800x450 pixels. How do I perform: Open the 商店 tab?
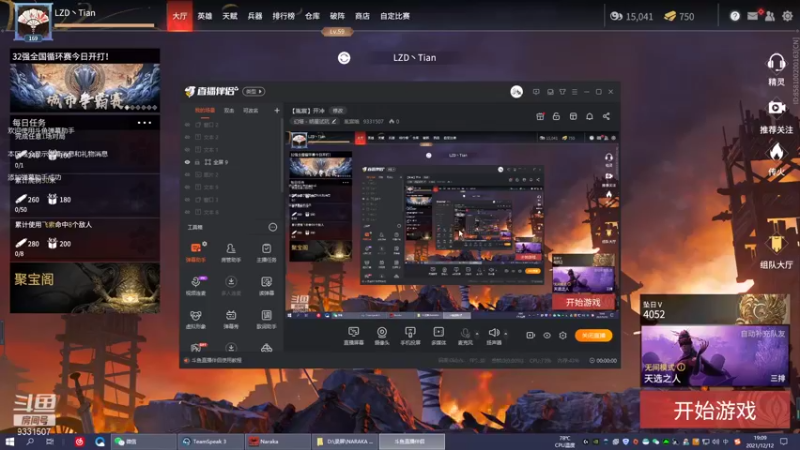tap(362, 16)
